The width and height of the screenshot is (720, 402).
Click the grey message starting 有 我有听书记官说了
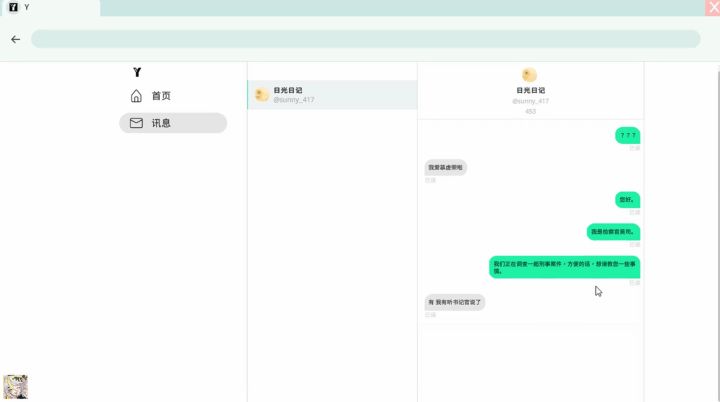coord(455,302)
